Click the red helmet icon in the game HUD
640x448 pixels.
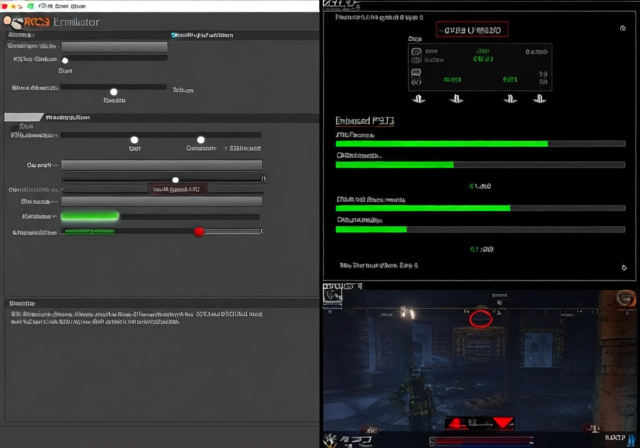458,423
